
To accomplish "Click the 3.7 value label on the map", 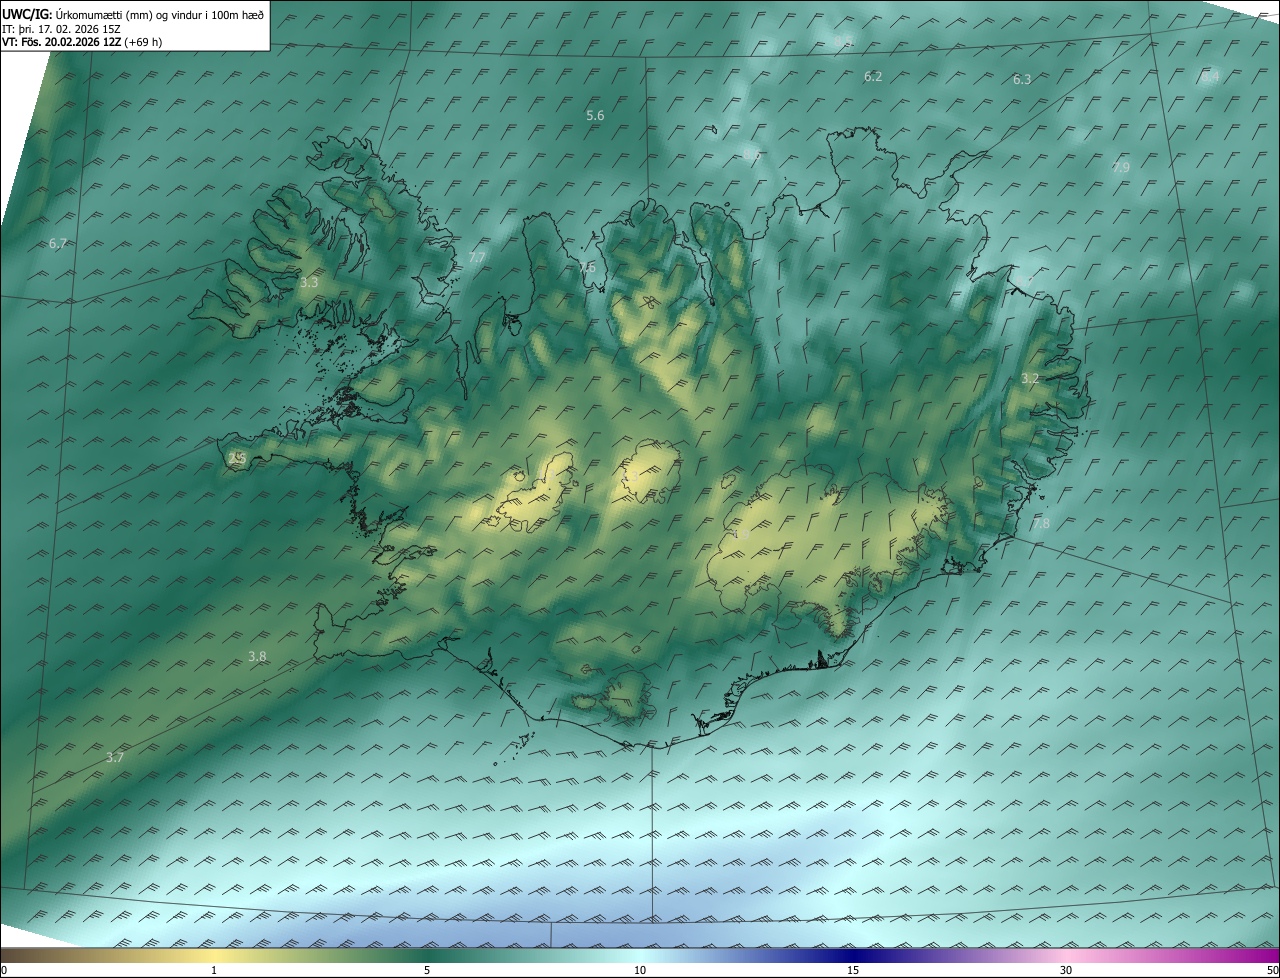I will point(115,758).
